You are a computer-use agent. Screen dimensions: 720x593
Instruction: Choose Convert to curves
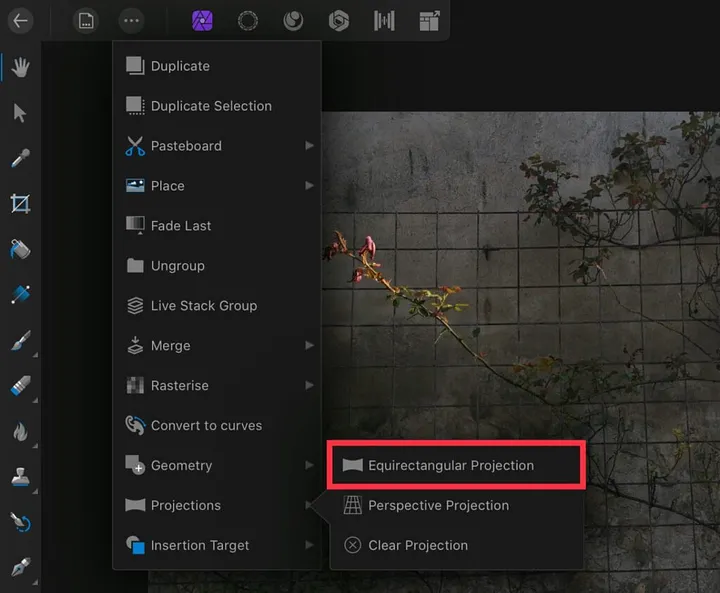206,425
